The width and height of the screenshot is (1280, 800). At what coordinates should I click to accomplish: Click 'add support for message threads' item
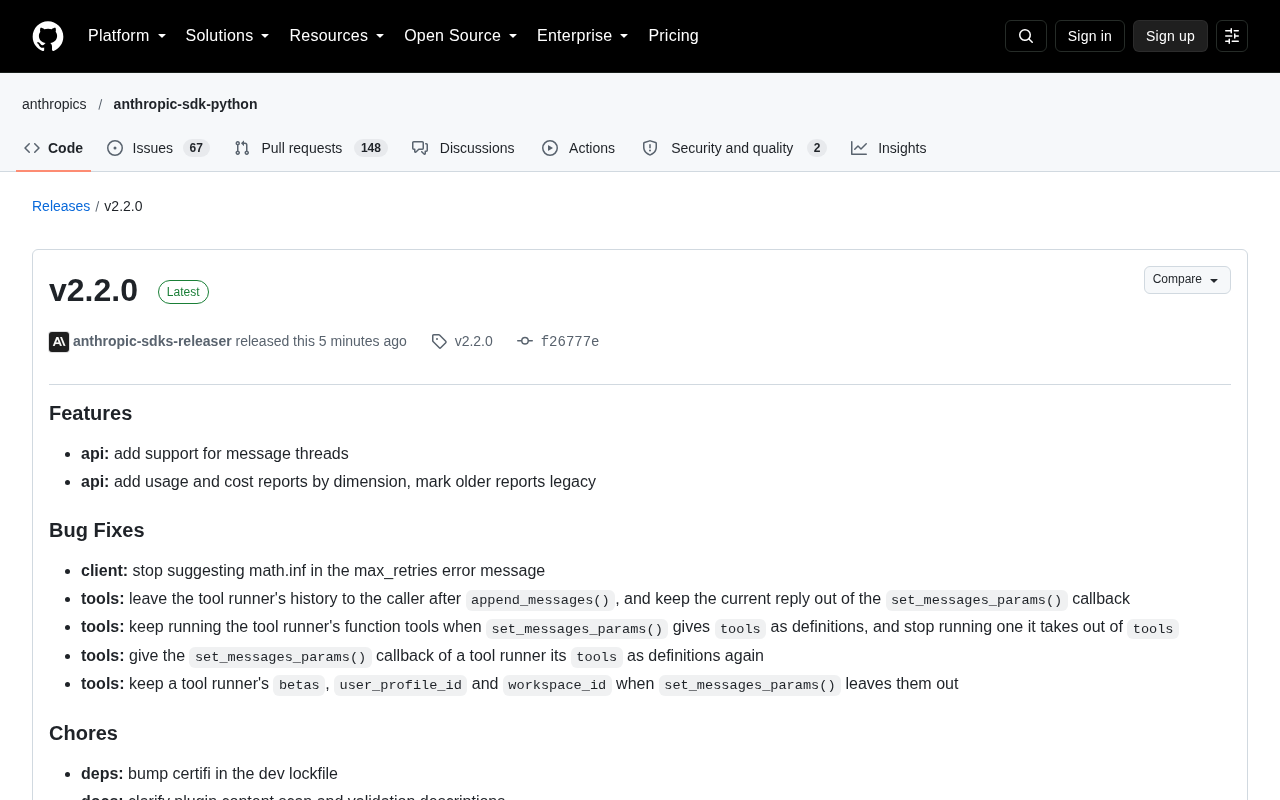[231, 453]
